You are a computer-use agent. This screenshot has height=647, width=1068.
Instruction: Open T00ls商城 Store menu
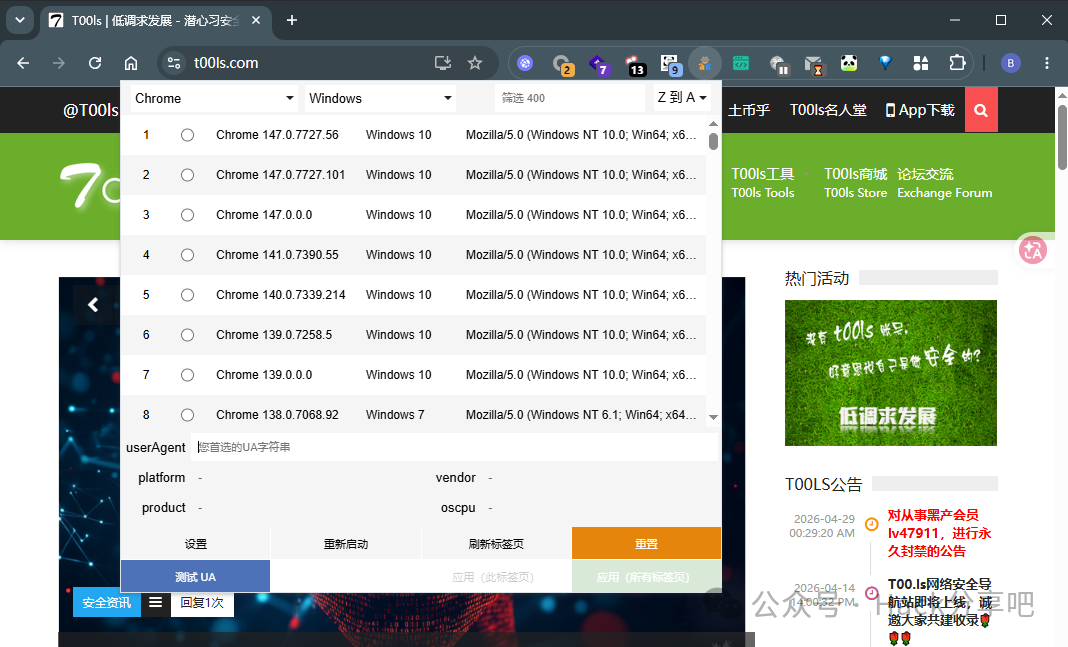tap(855, 183)
